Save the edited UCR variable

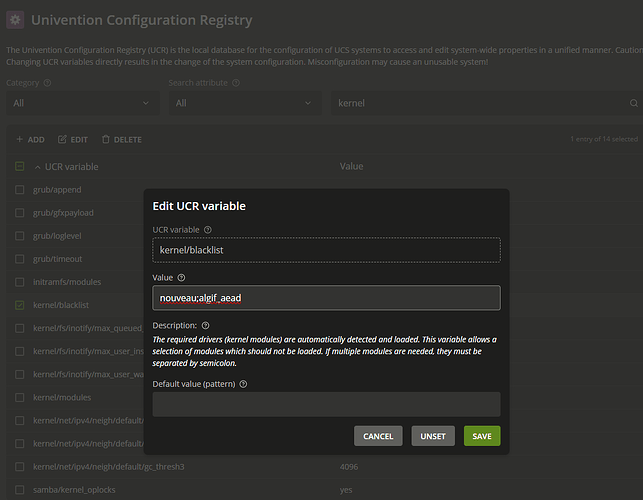click(482, 436)
